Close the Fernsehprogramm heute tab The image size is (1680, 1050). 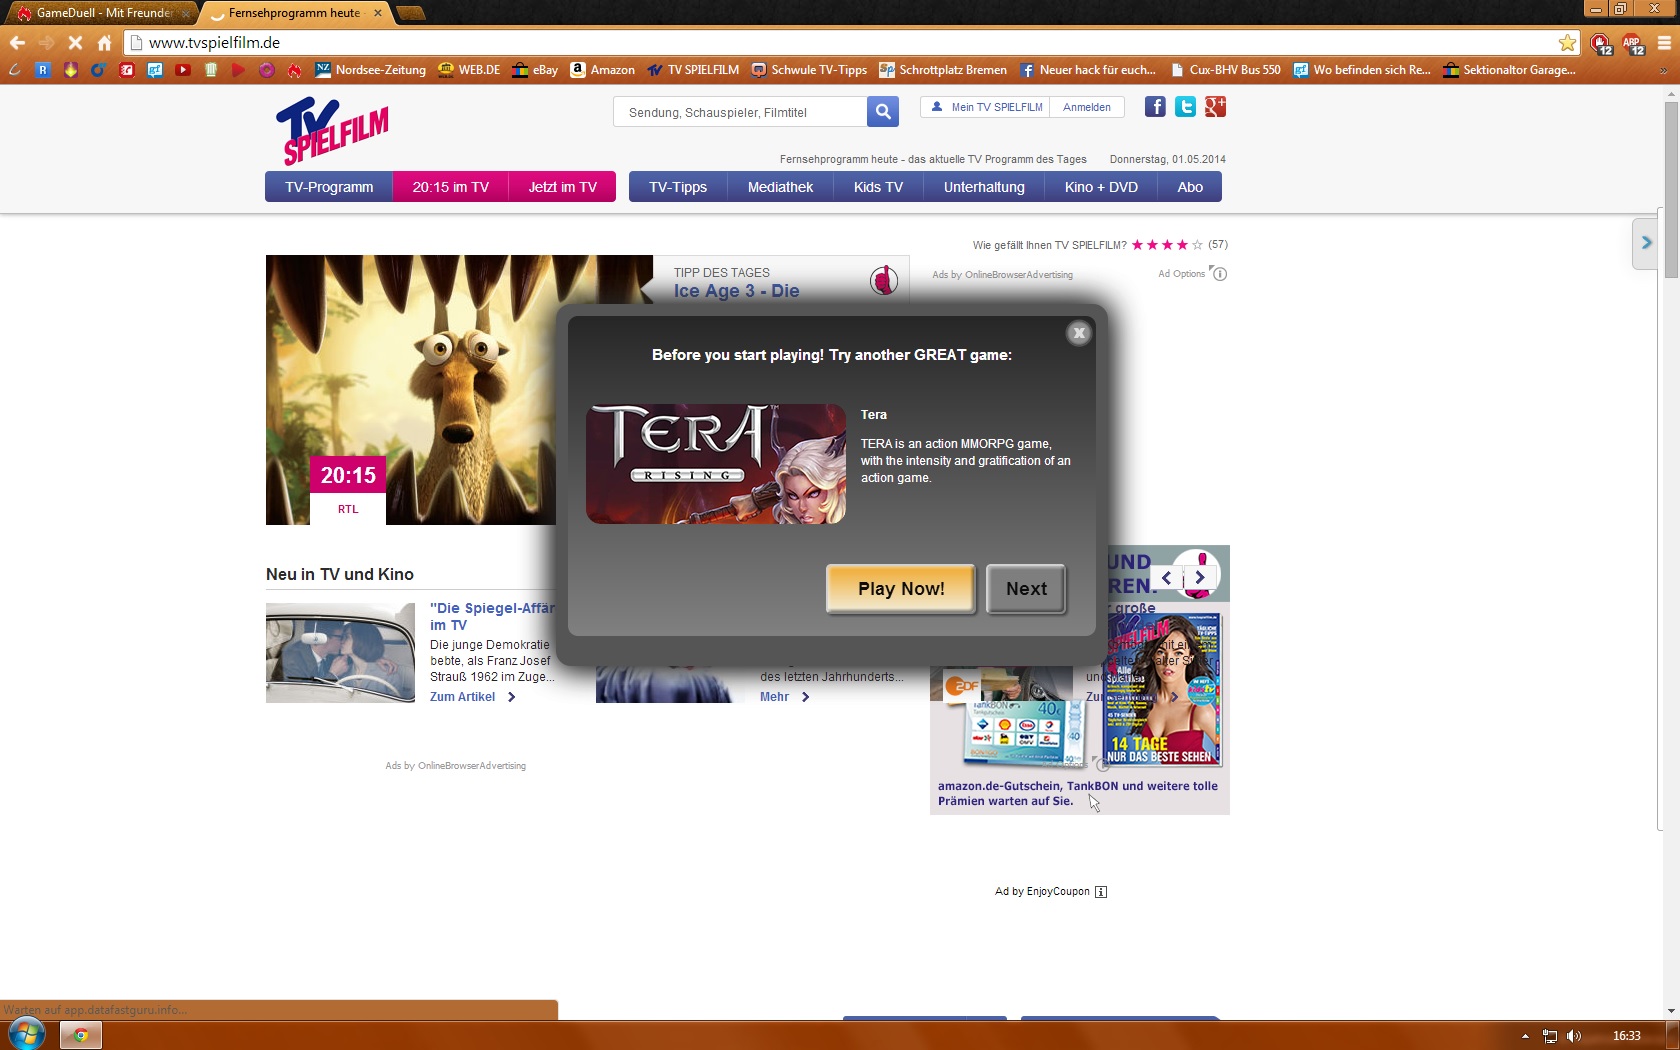[378, 13]
